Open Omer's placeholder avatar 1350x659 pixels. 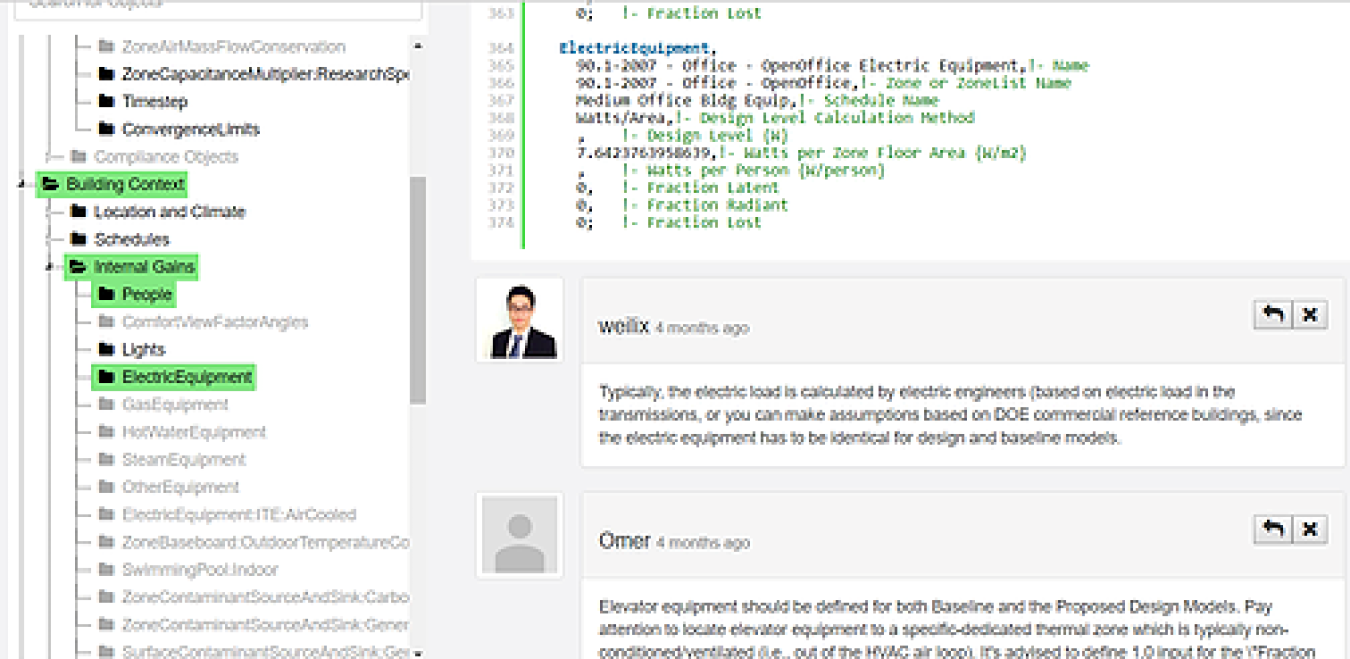tap(519, 535)
